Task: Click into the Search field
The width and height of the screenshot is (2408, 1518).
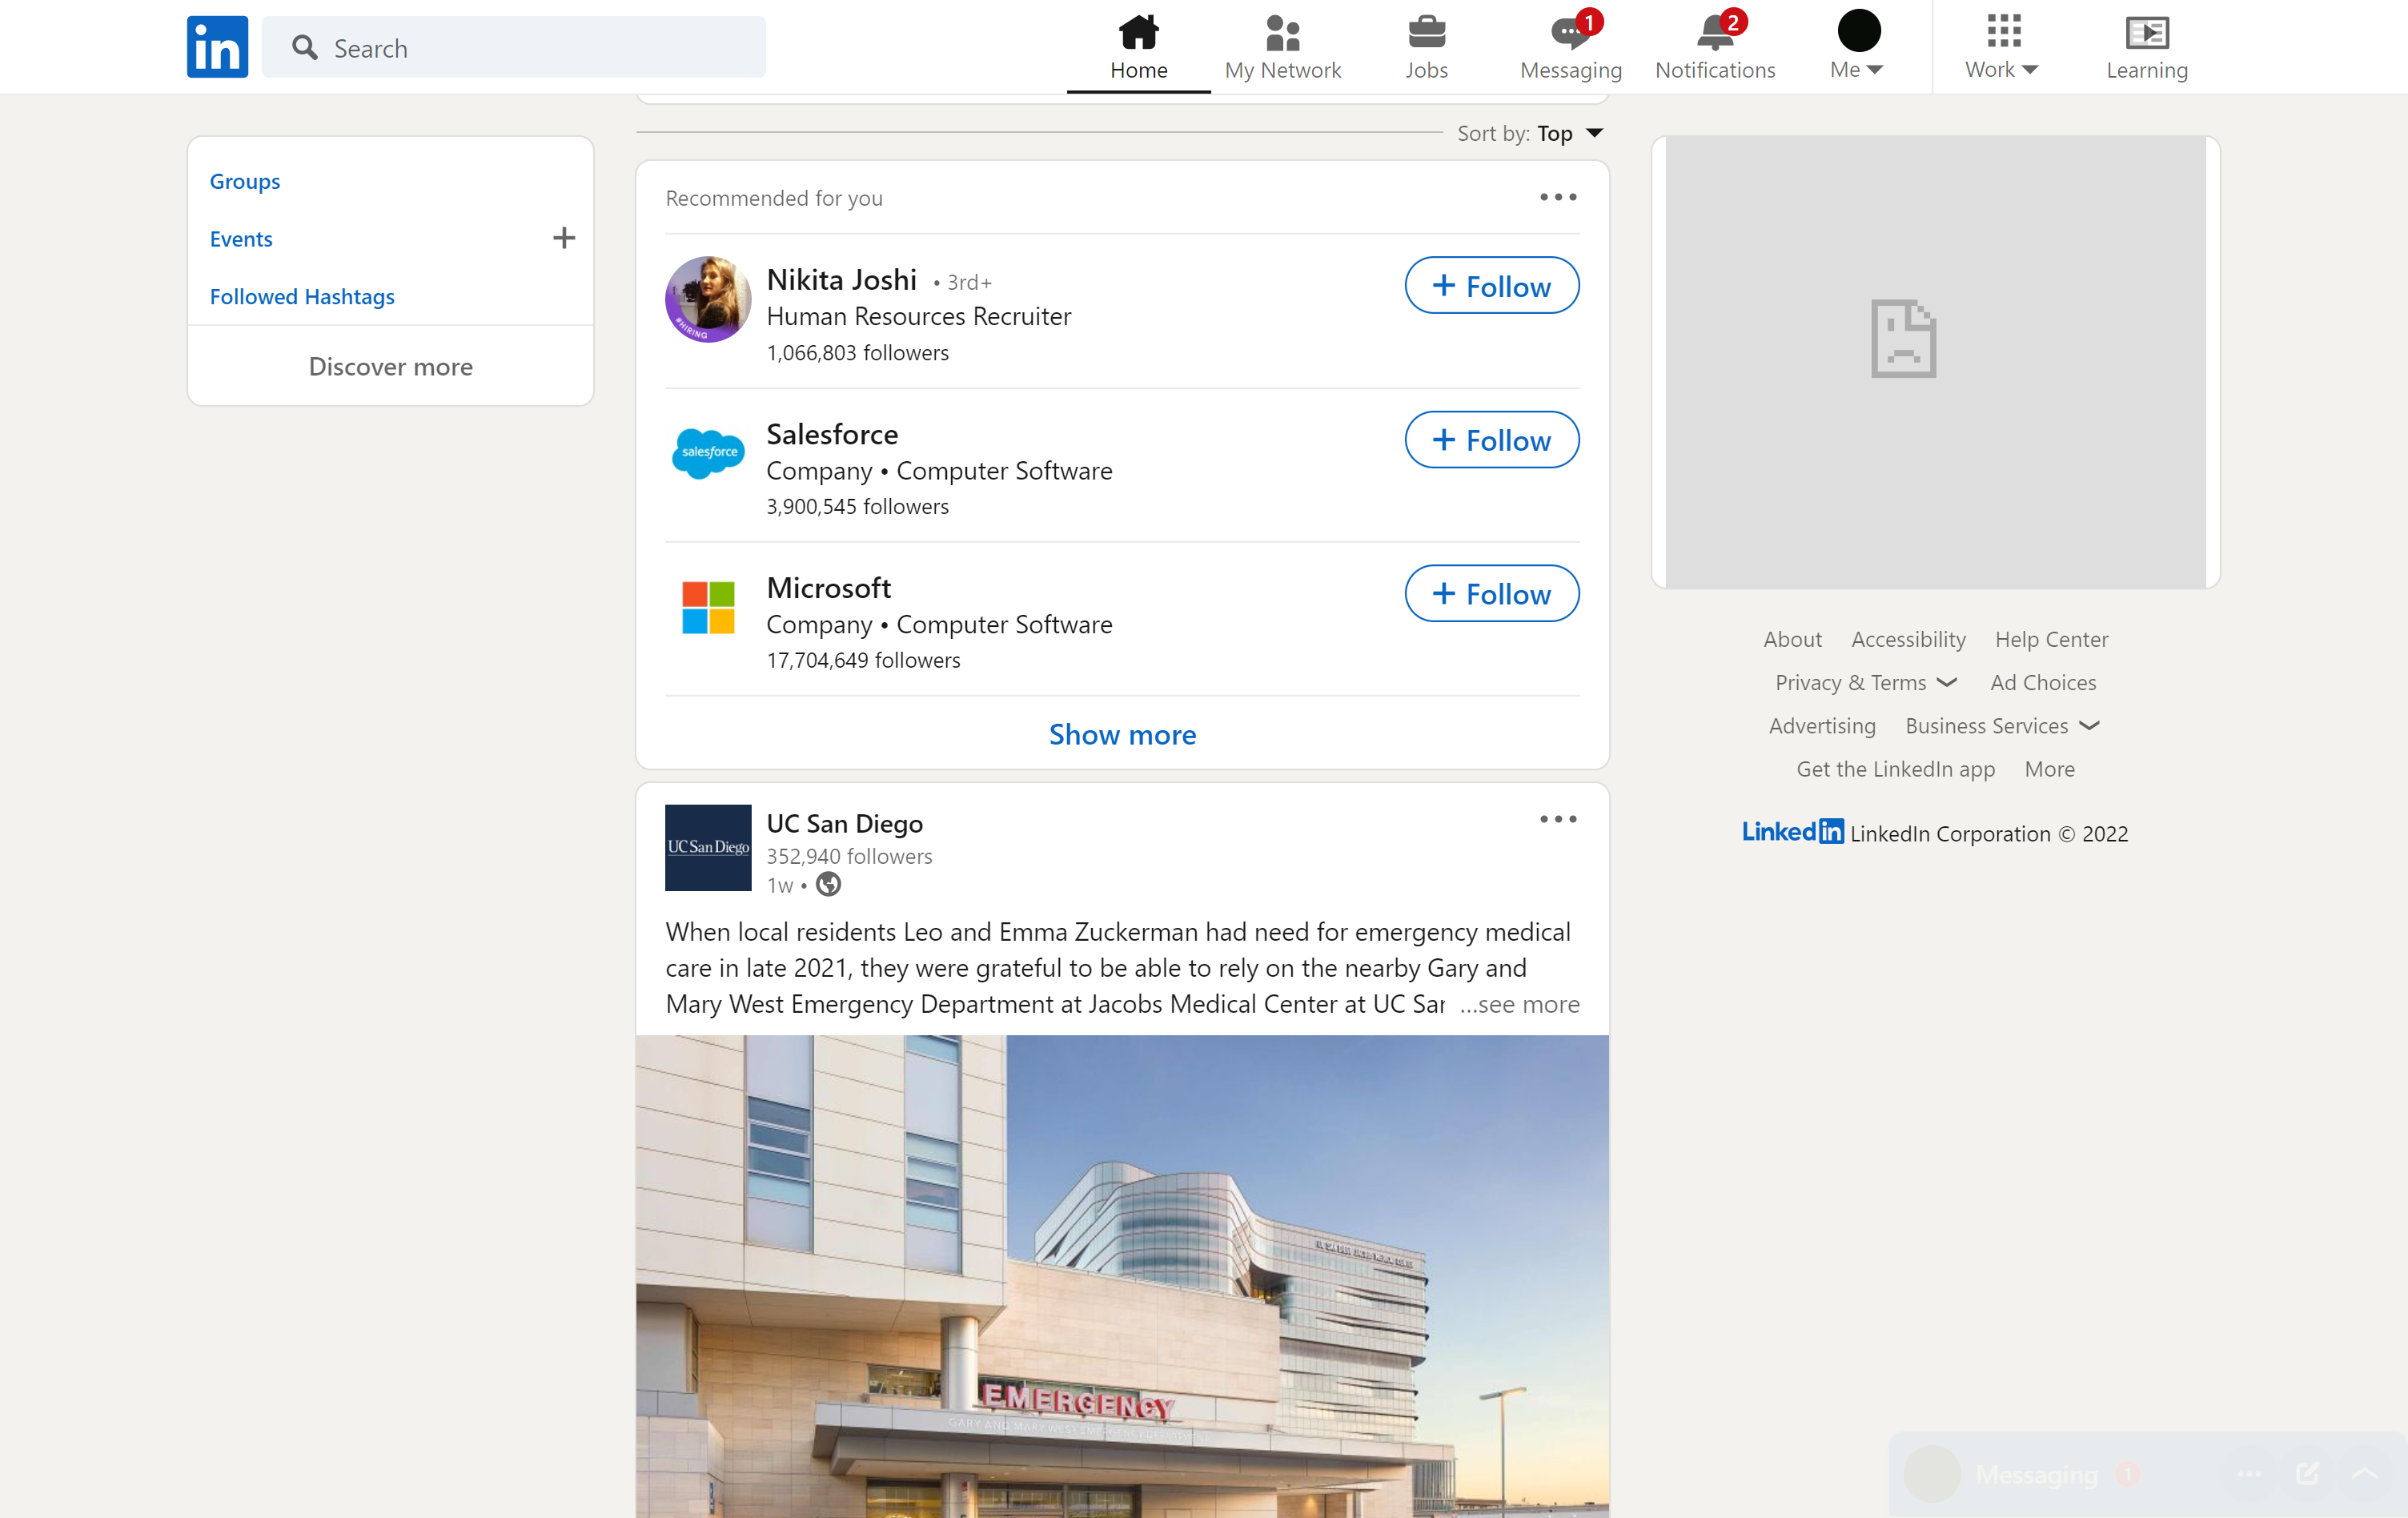Action: pyautogui.click(x=514, y=48)
